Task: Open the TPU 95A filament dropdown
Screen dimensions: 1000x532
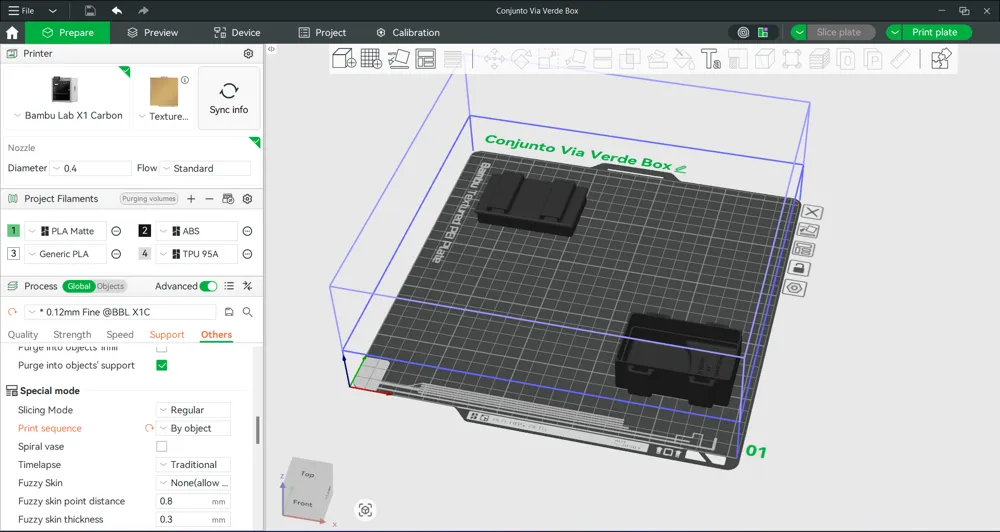Action: [x=196, y=254]
